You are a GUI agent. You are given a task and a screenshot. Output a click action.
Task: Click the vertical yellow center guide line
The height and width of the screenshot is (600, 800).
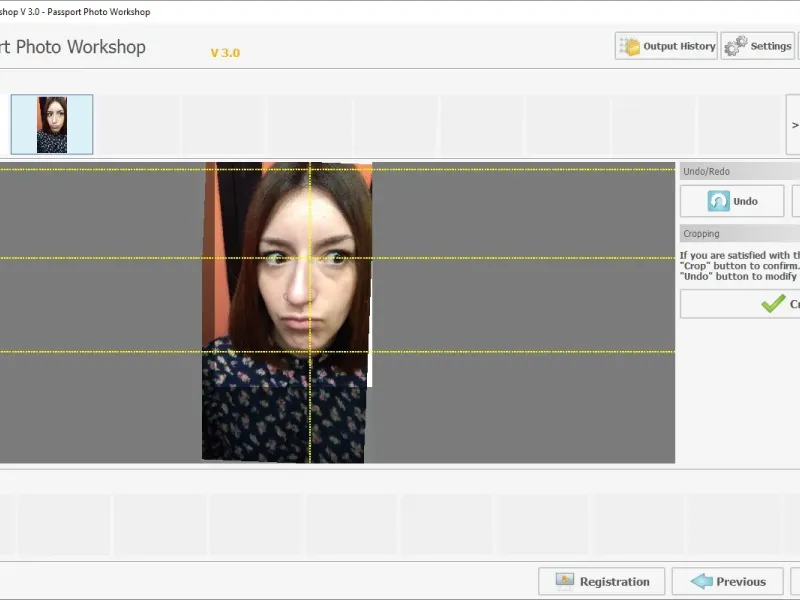pos(310,420)
